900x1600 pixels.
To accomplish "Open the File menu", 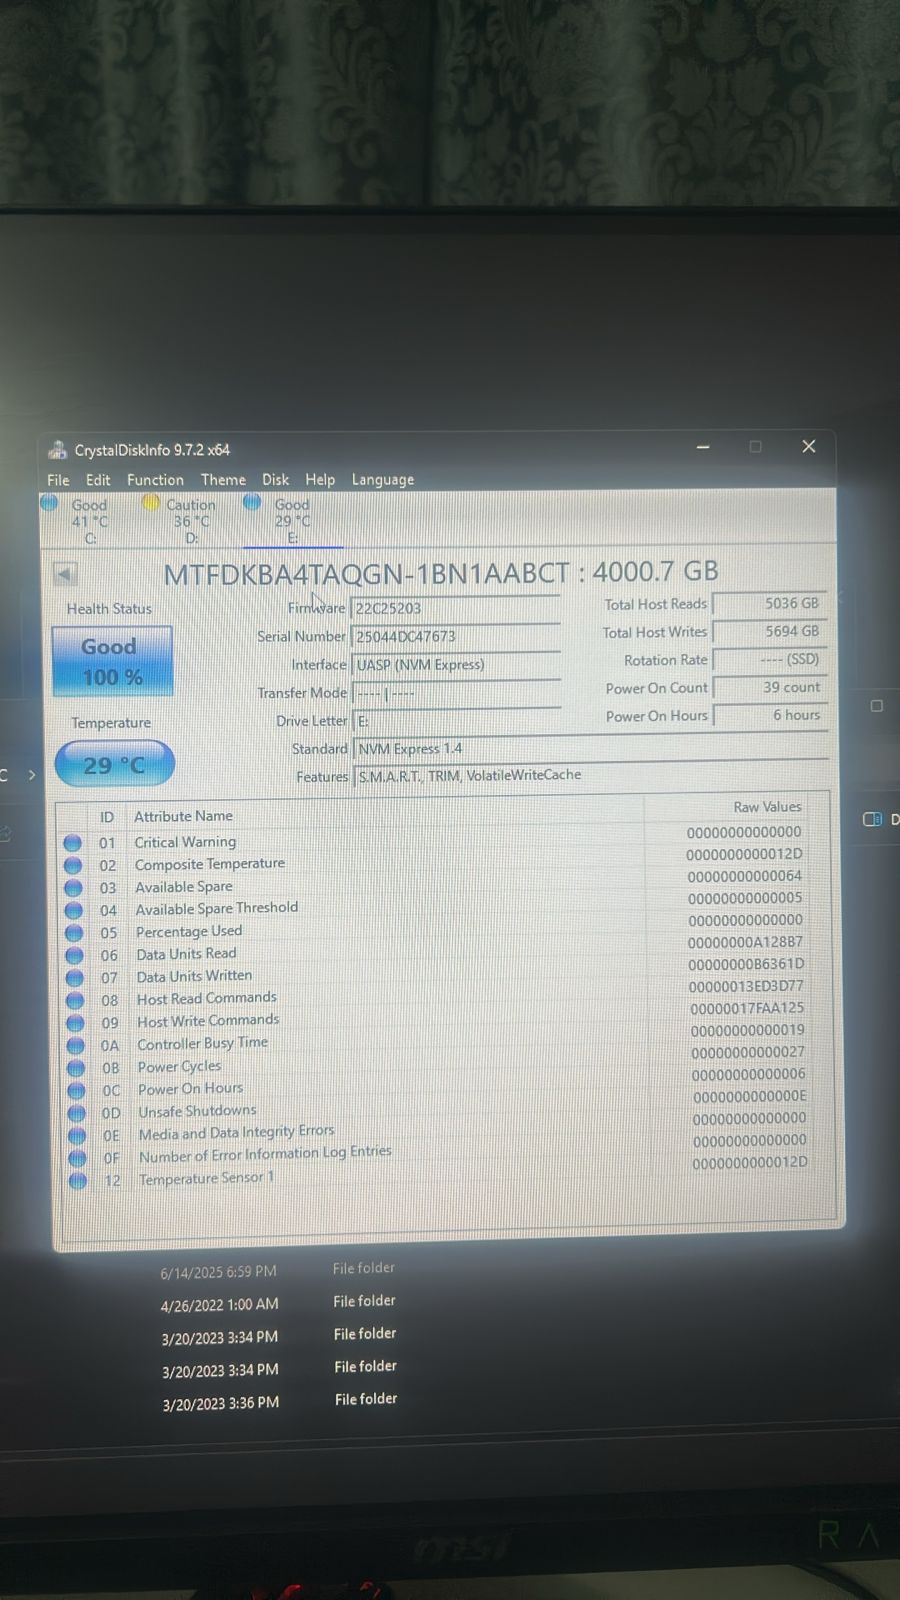I will (59, 480).
